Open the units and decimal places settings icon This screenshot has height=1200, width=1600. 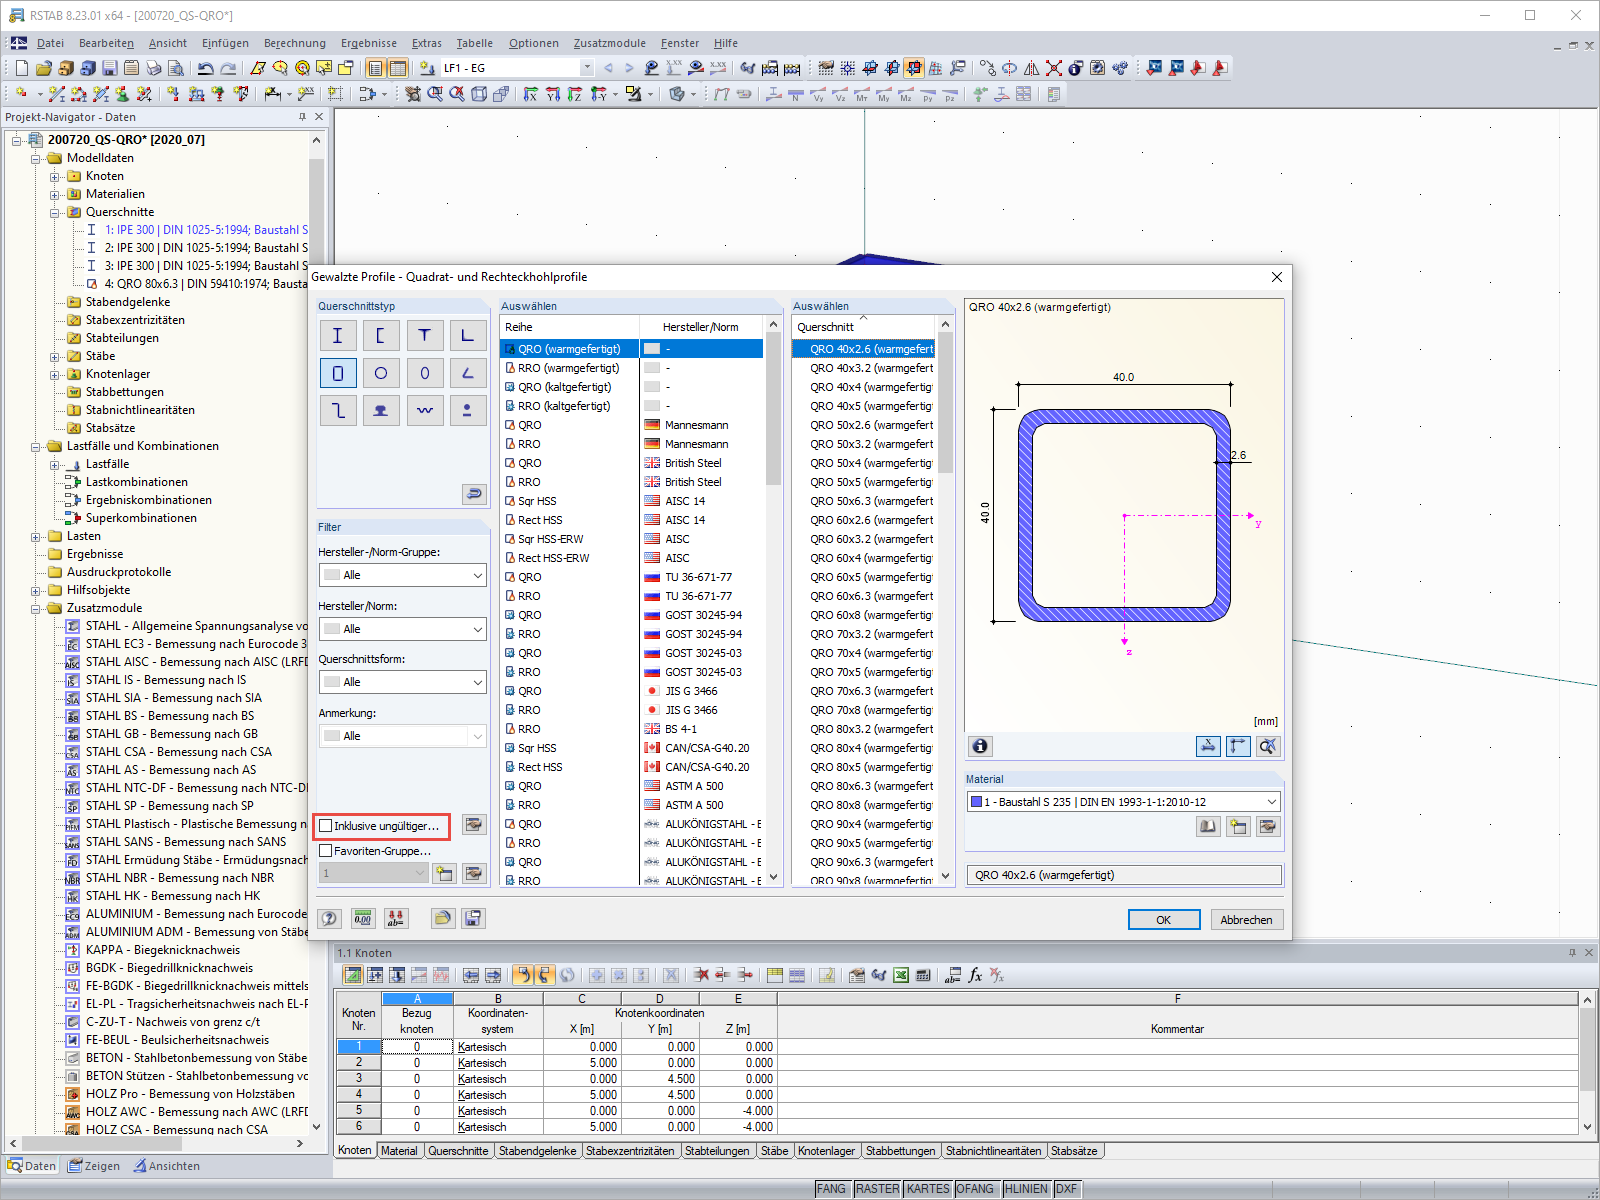tap(363, 918)
